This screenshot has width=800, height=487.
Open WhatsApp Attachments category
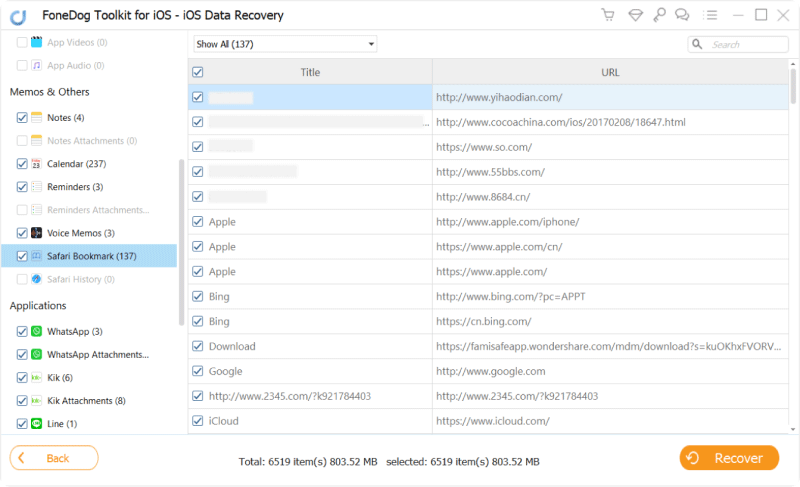point(98,354)
